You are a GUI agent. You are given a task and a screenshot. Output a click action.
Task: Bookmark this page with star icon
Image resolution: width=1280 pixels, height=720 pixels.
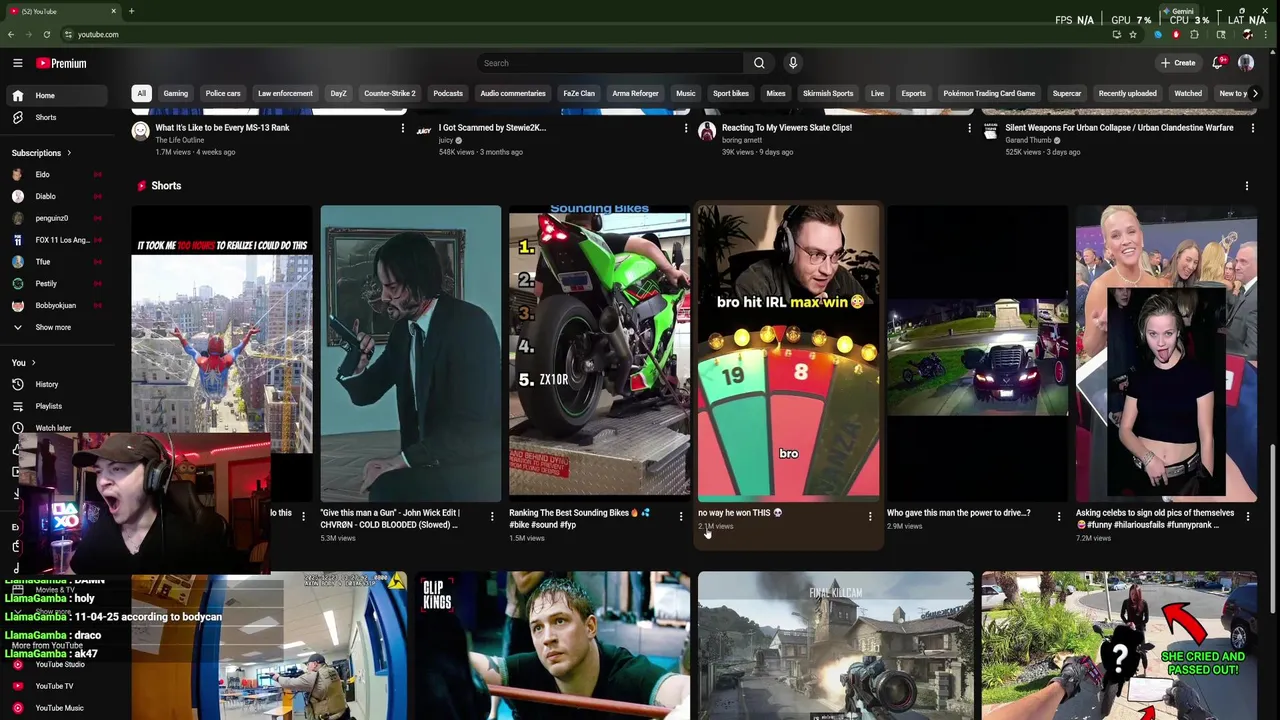(x=1133, y=34)
